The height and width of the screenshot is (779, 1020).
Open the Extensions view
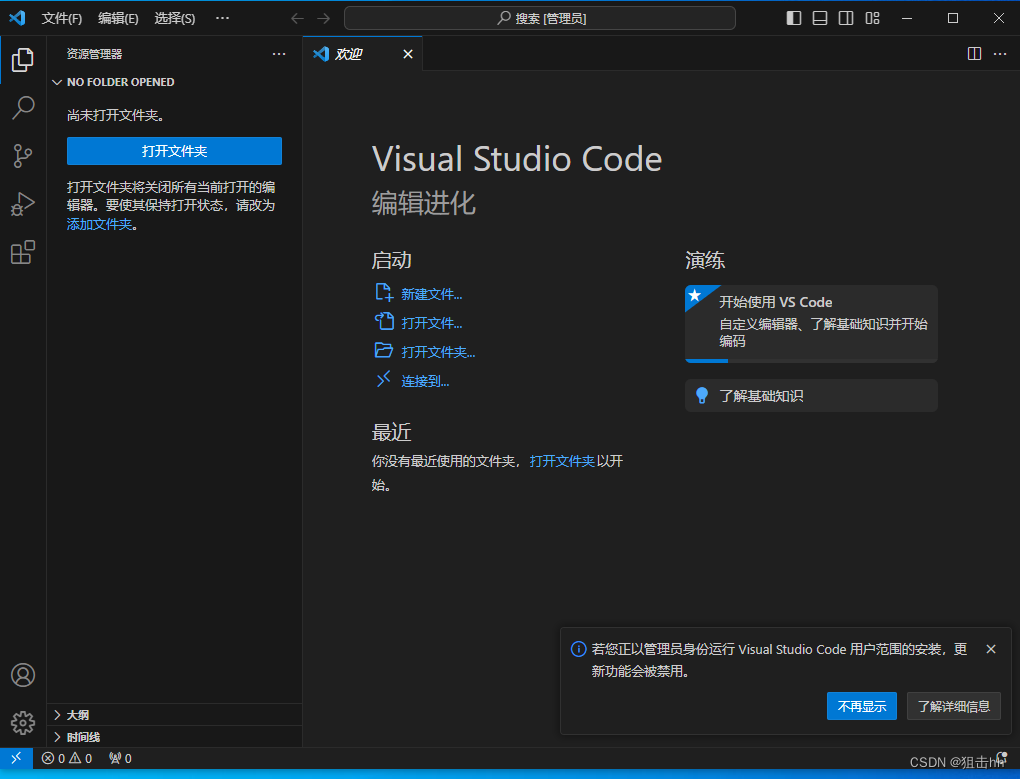pos(23,252)
